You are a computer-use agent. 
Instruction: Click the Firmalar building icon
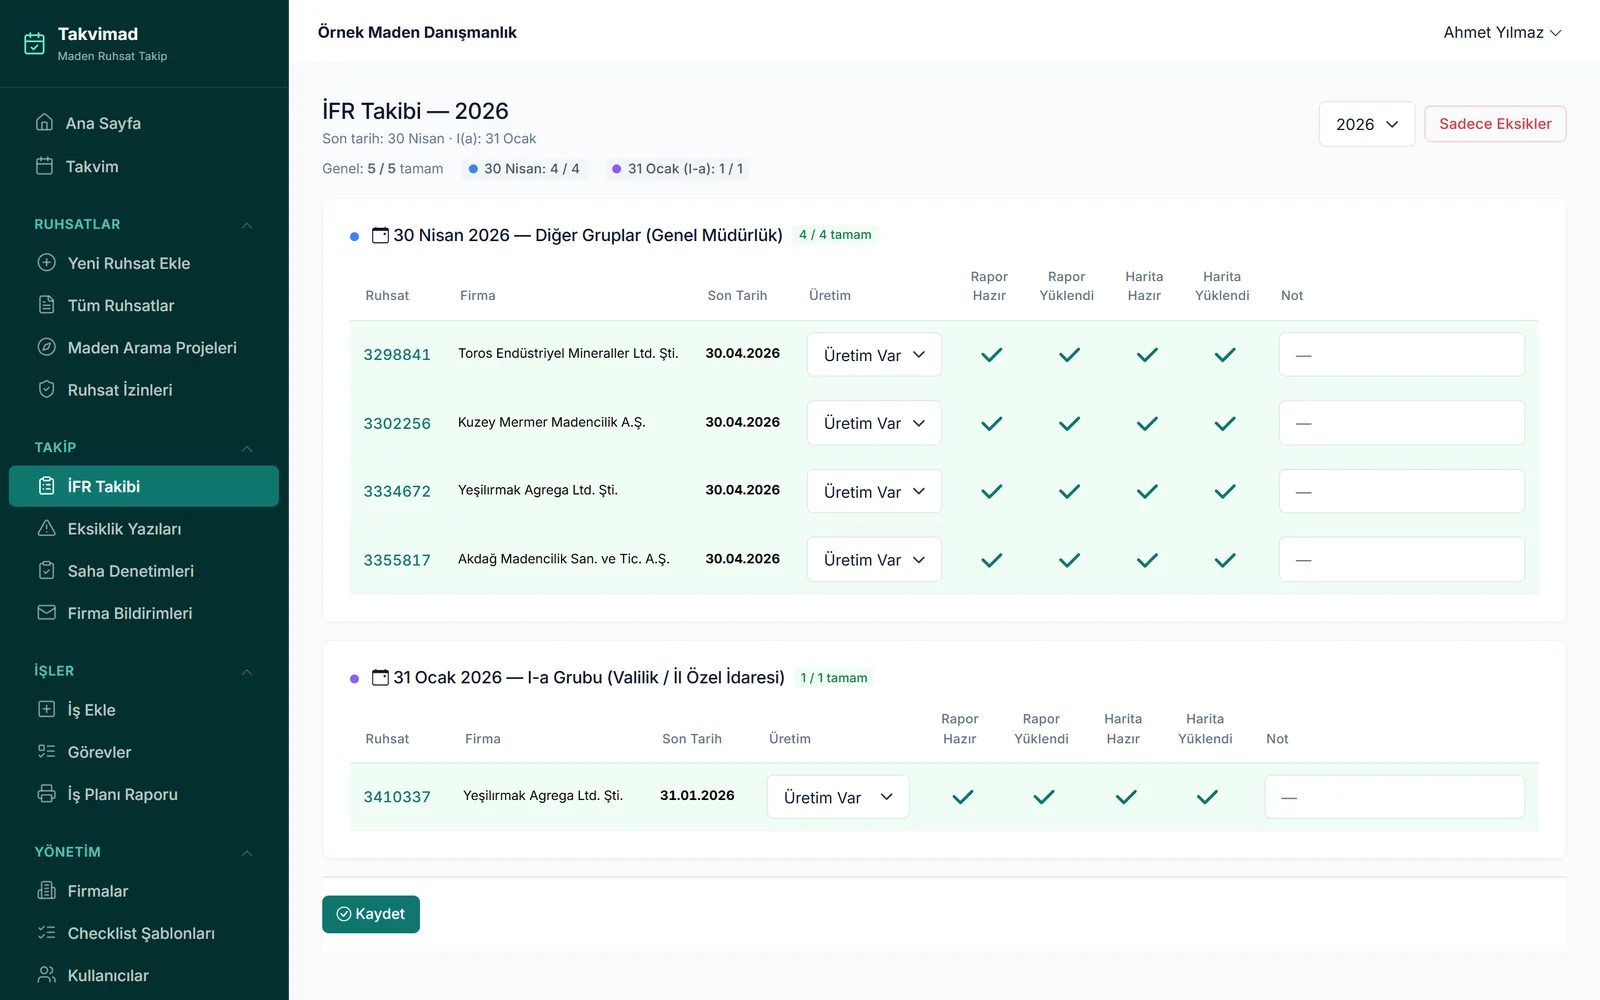click(46, 890)
